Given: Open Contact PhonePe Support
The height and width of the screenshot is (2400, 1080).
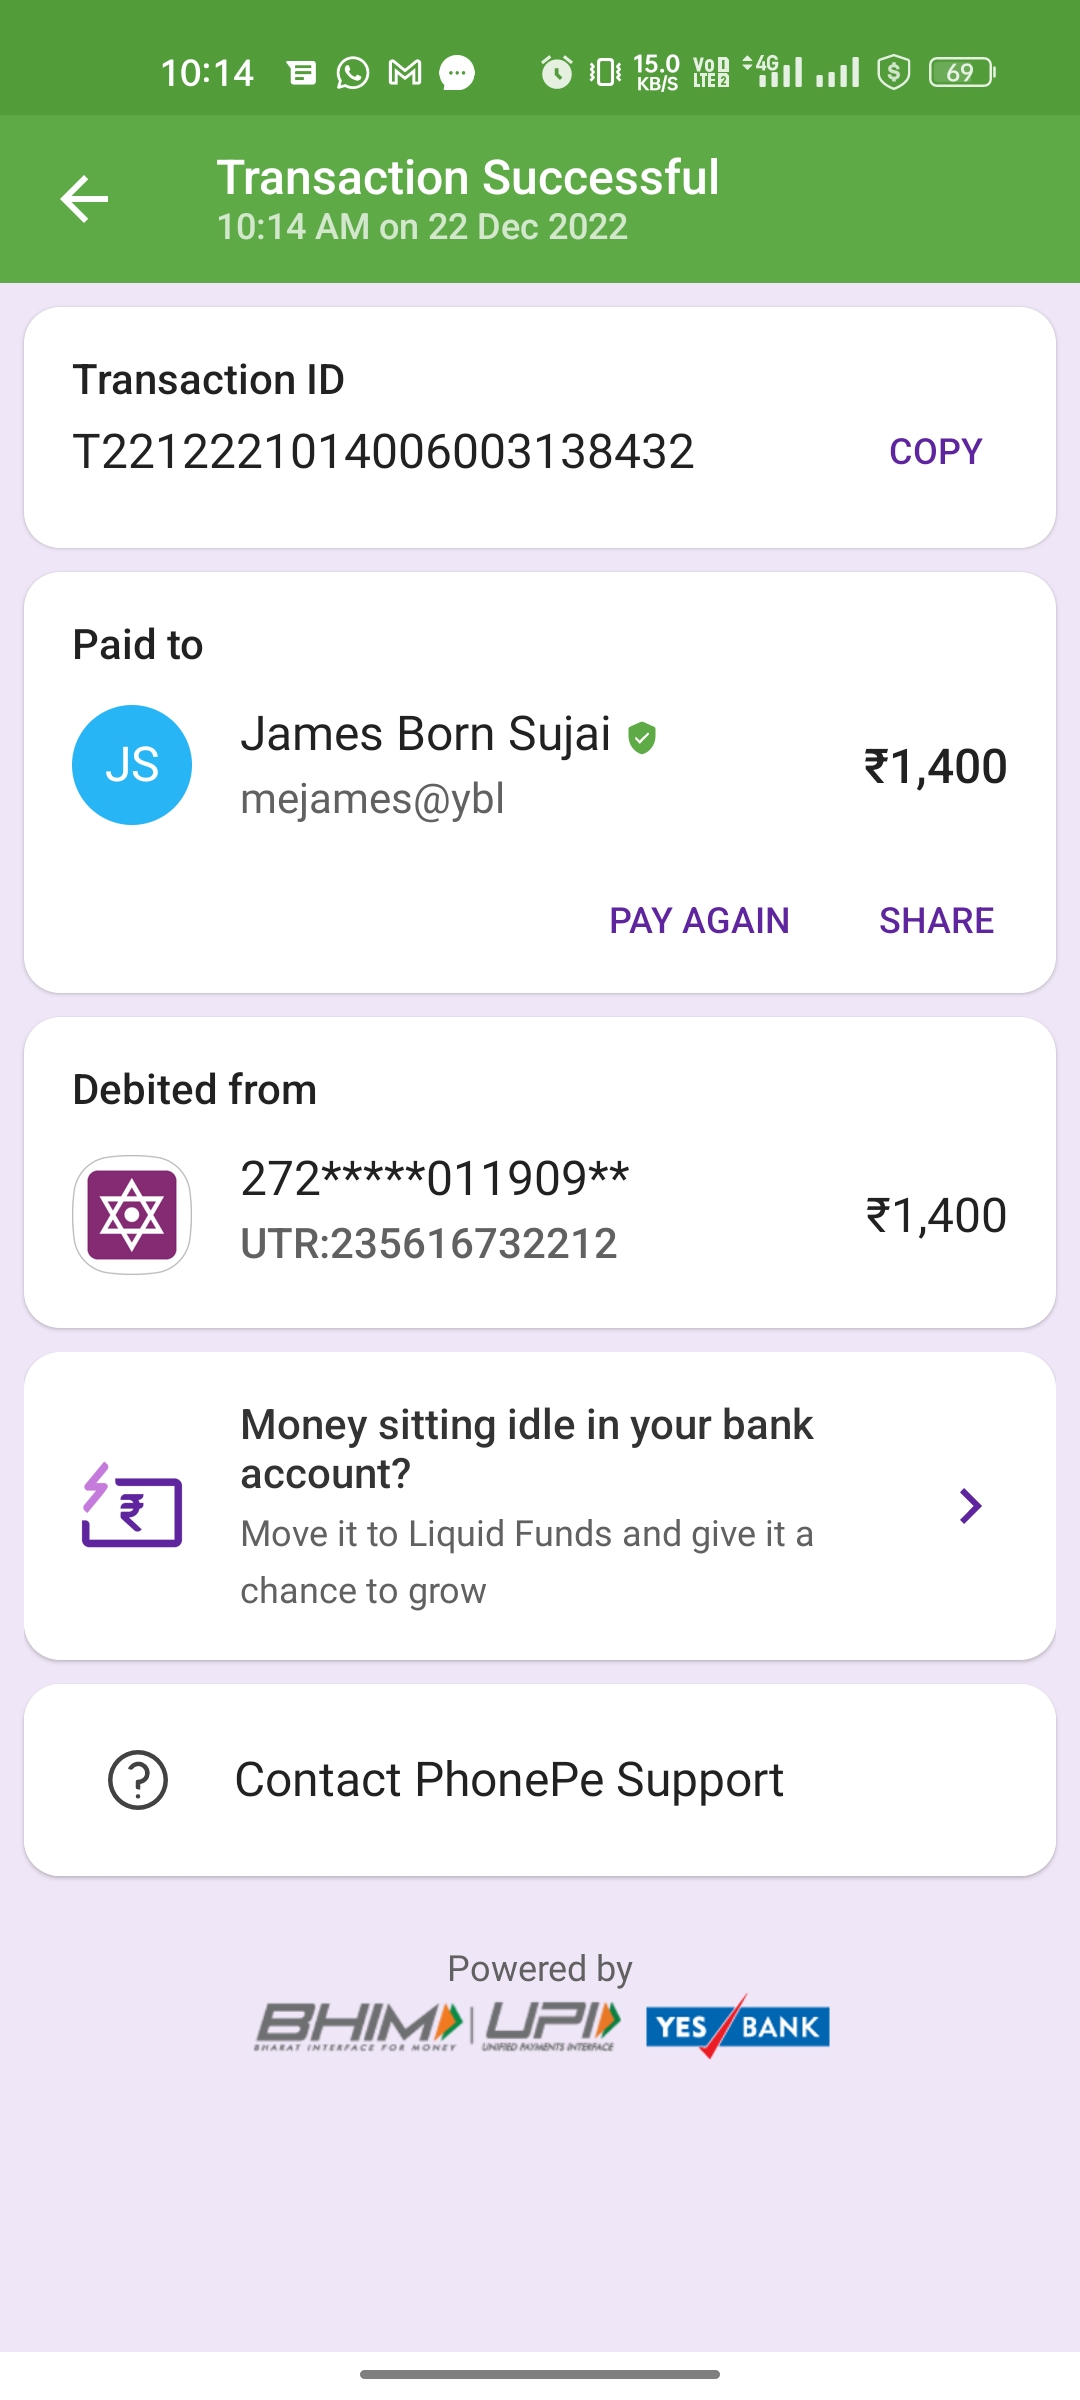Looking at the screenshot, I should click(509, 1780).
